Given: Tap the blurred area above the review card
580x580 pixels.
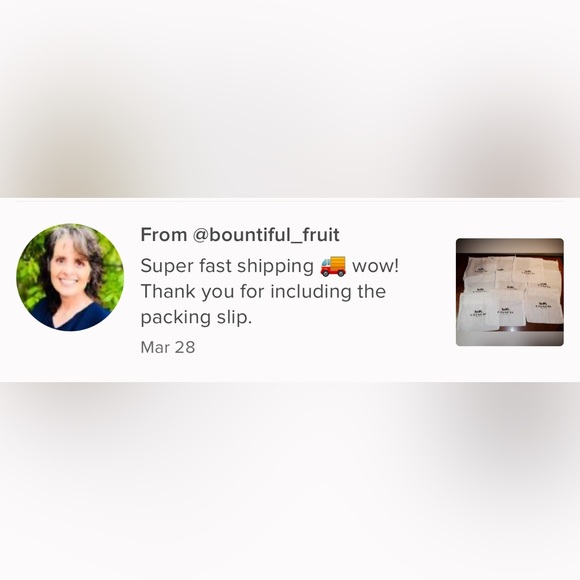Looking at the screenshot, I should click(x=290, y=99).
